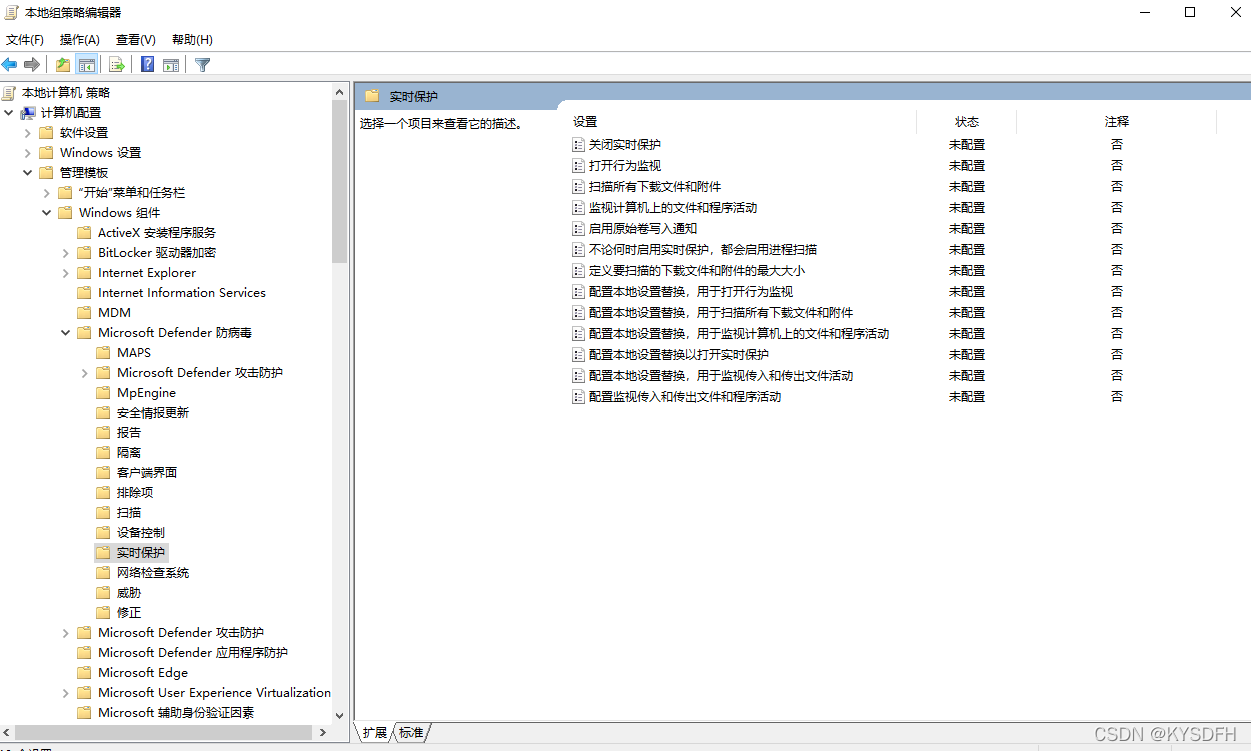Click the policy icon for 打开行为监视
Viewport: 1251px width, 751px height.
[x=578, y=166]
